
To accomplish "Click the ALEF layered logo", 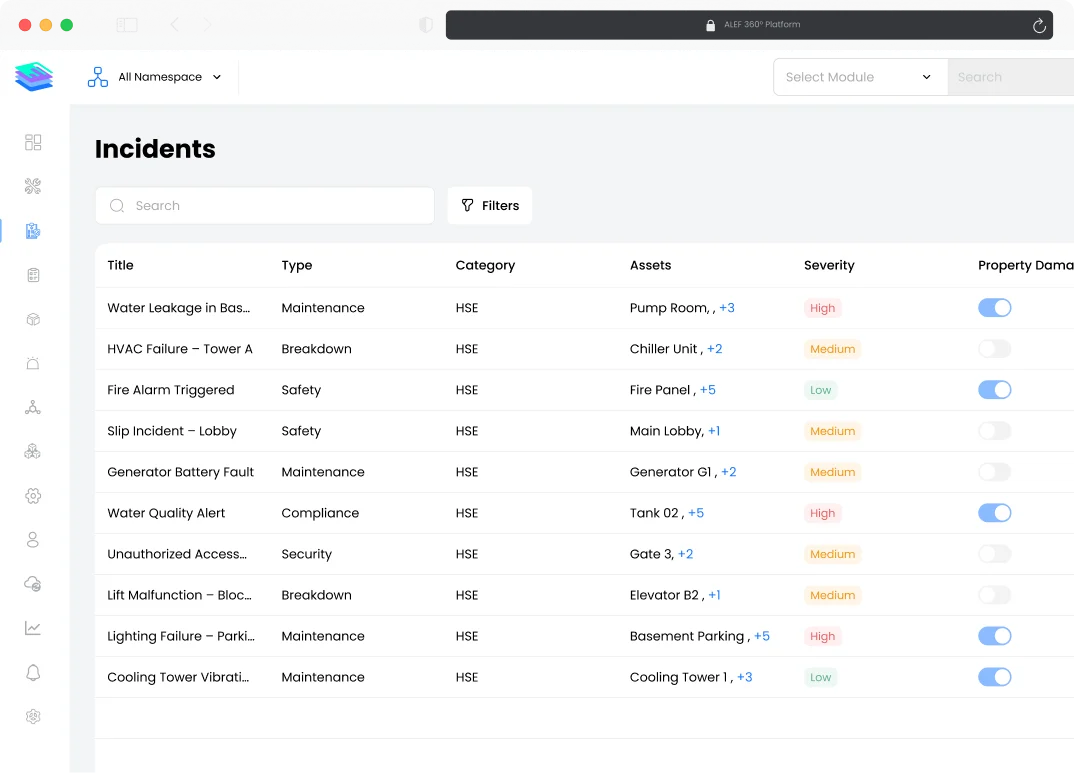I will [34, 76].
